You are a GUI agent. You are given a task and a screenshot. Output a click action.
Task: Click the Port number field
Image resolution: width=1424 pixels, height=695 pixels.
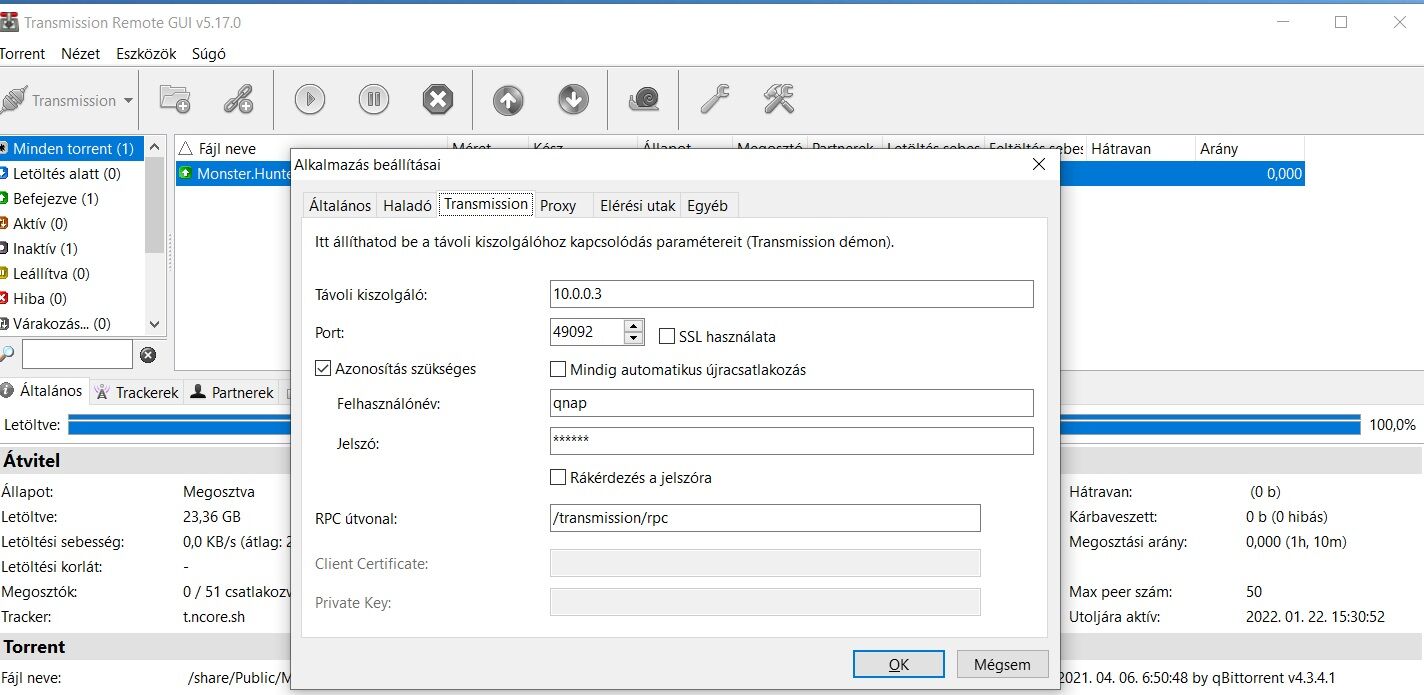[587, 332]
